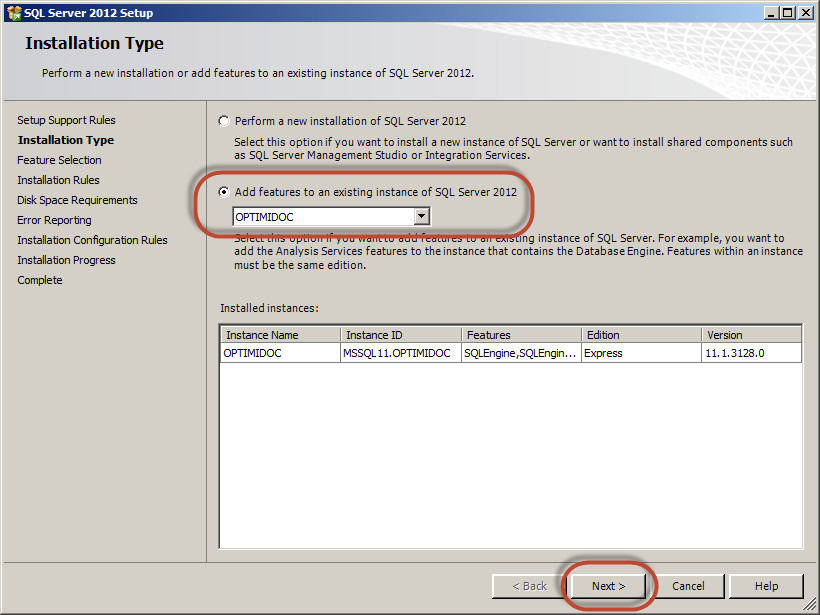The image size is (820, 615).
Task: Select 'Add features to an existing instance' option
Action: pos(224,192)
